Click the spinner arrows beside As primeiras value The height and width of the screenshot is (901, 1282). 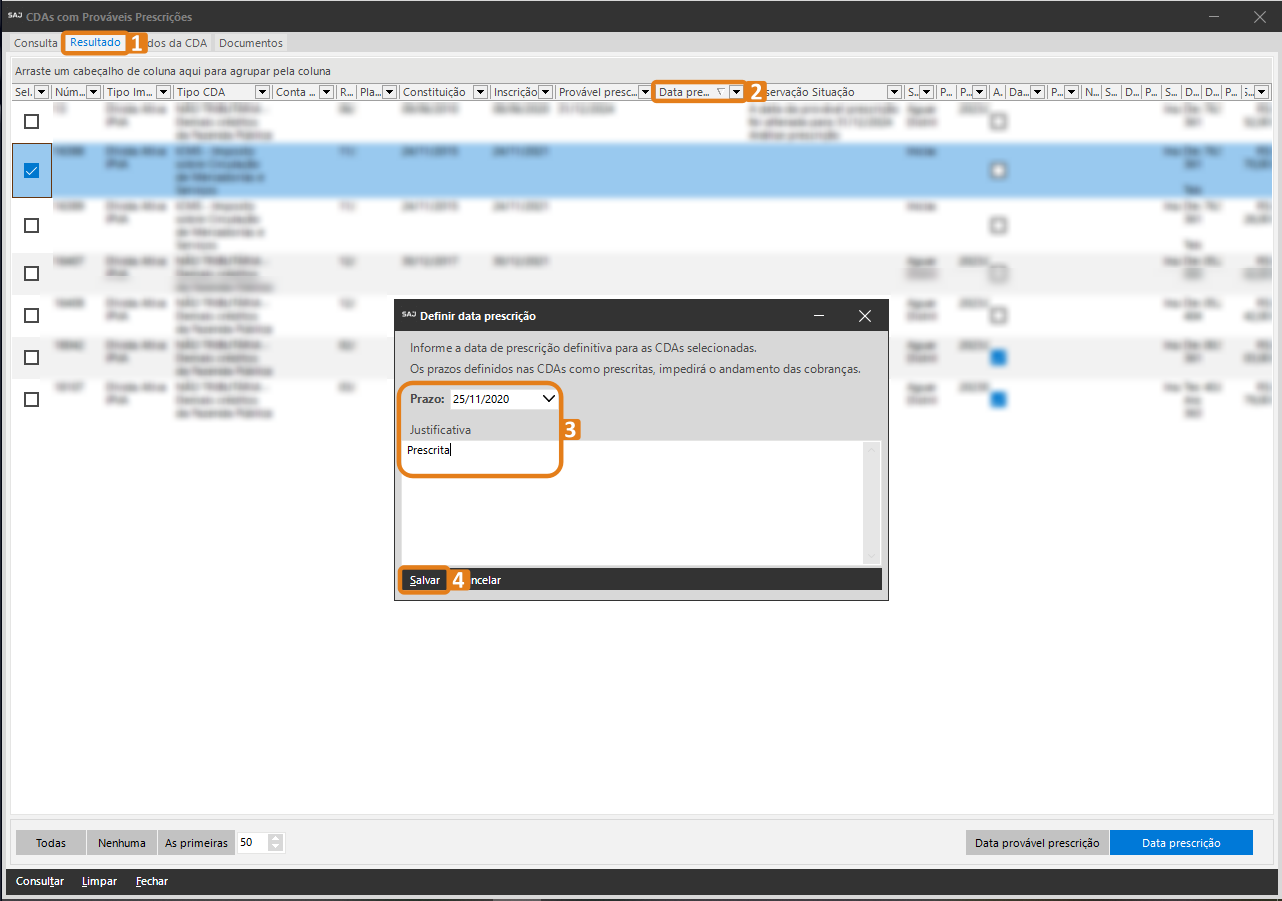(276, 843)
